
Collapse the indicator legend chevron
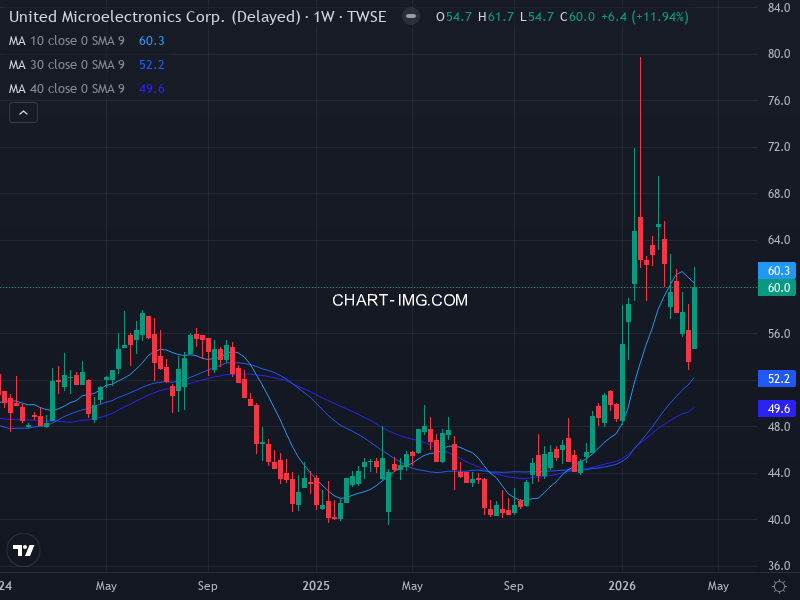coord(23,113)
